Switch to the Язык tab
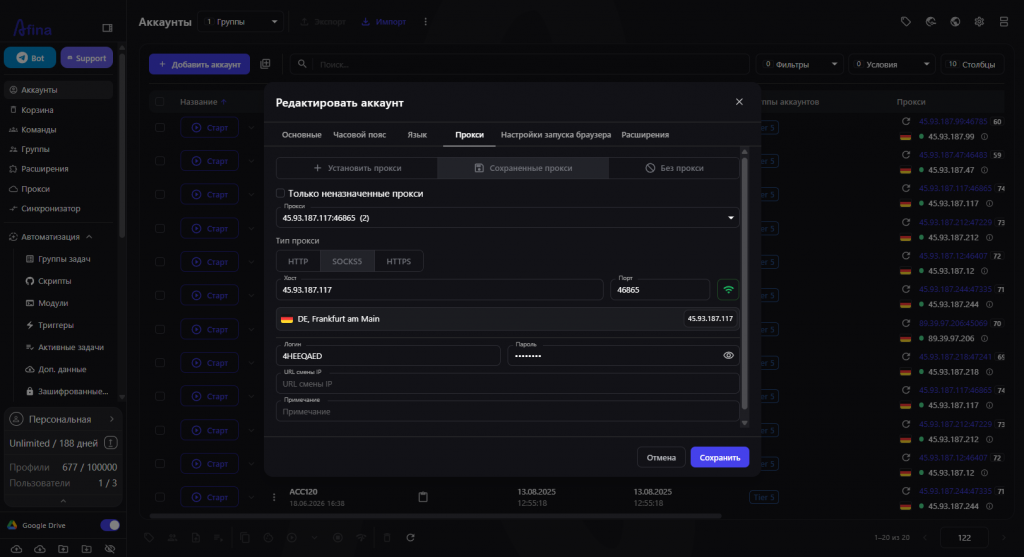Viewport: 1024px width, 557px height. [x=417, y=135]
